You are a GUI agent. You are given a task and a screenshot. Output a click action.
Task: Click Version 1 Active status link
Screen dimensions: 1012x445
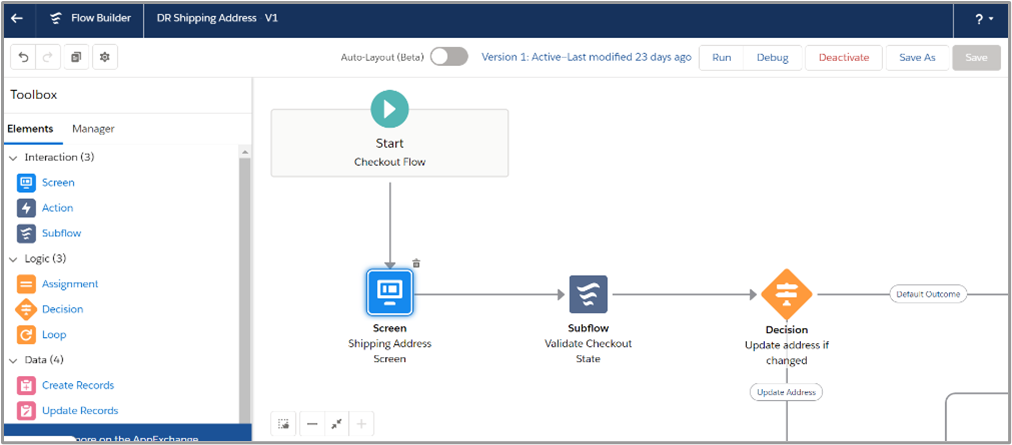(587, 57)
